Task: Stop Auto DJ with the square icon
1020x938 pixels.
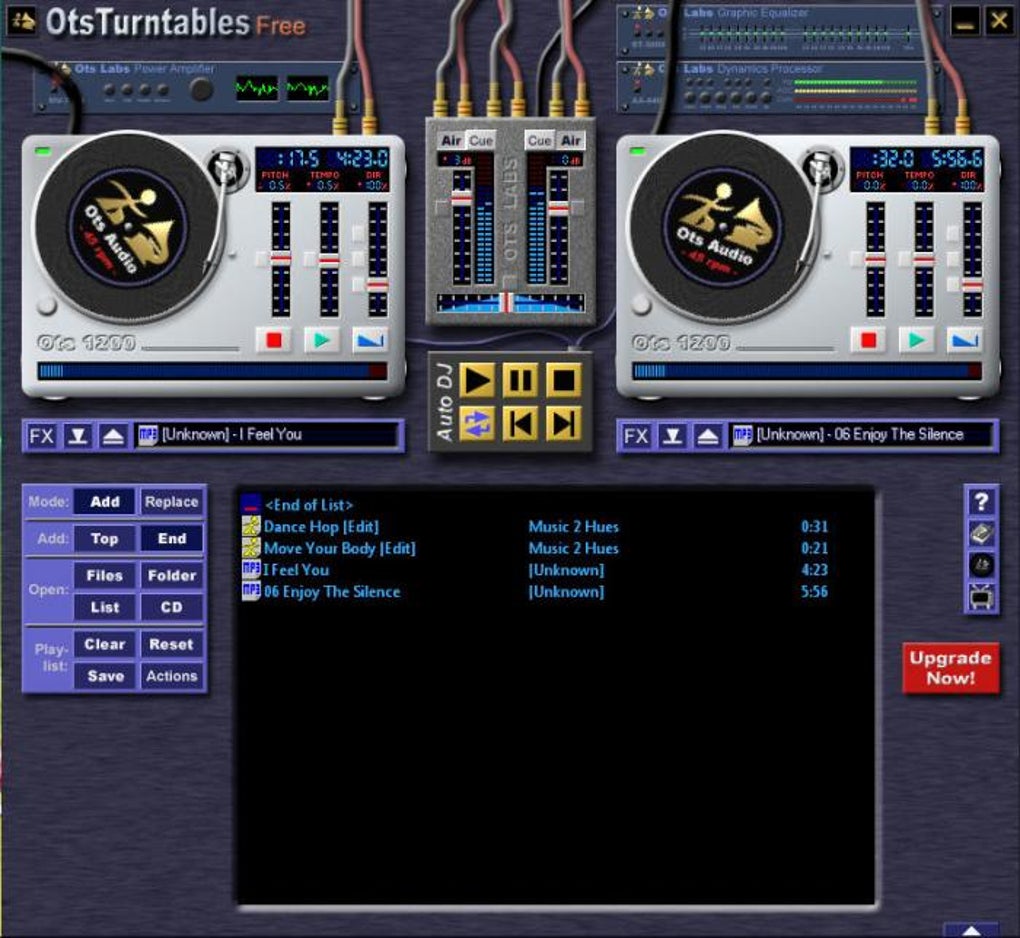Action: [563, 381]
